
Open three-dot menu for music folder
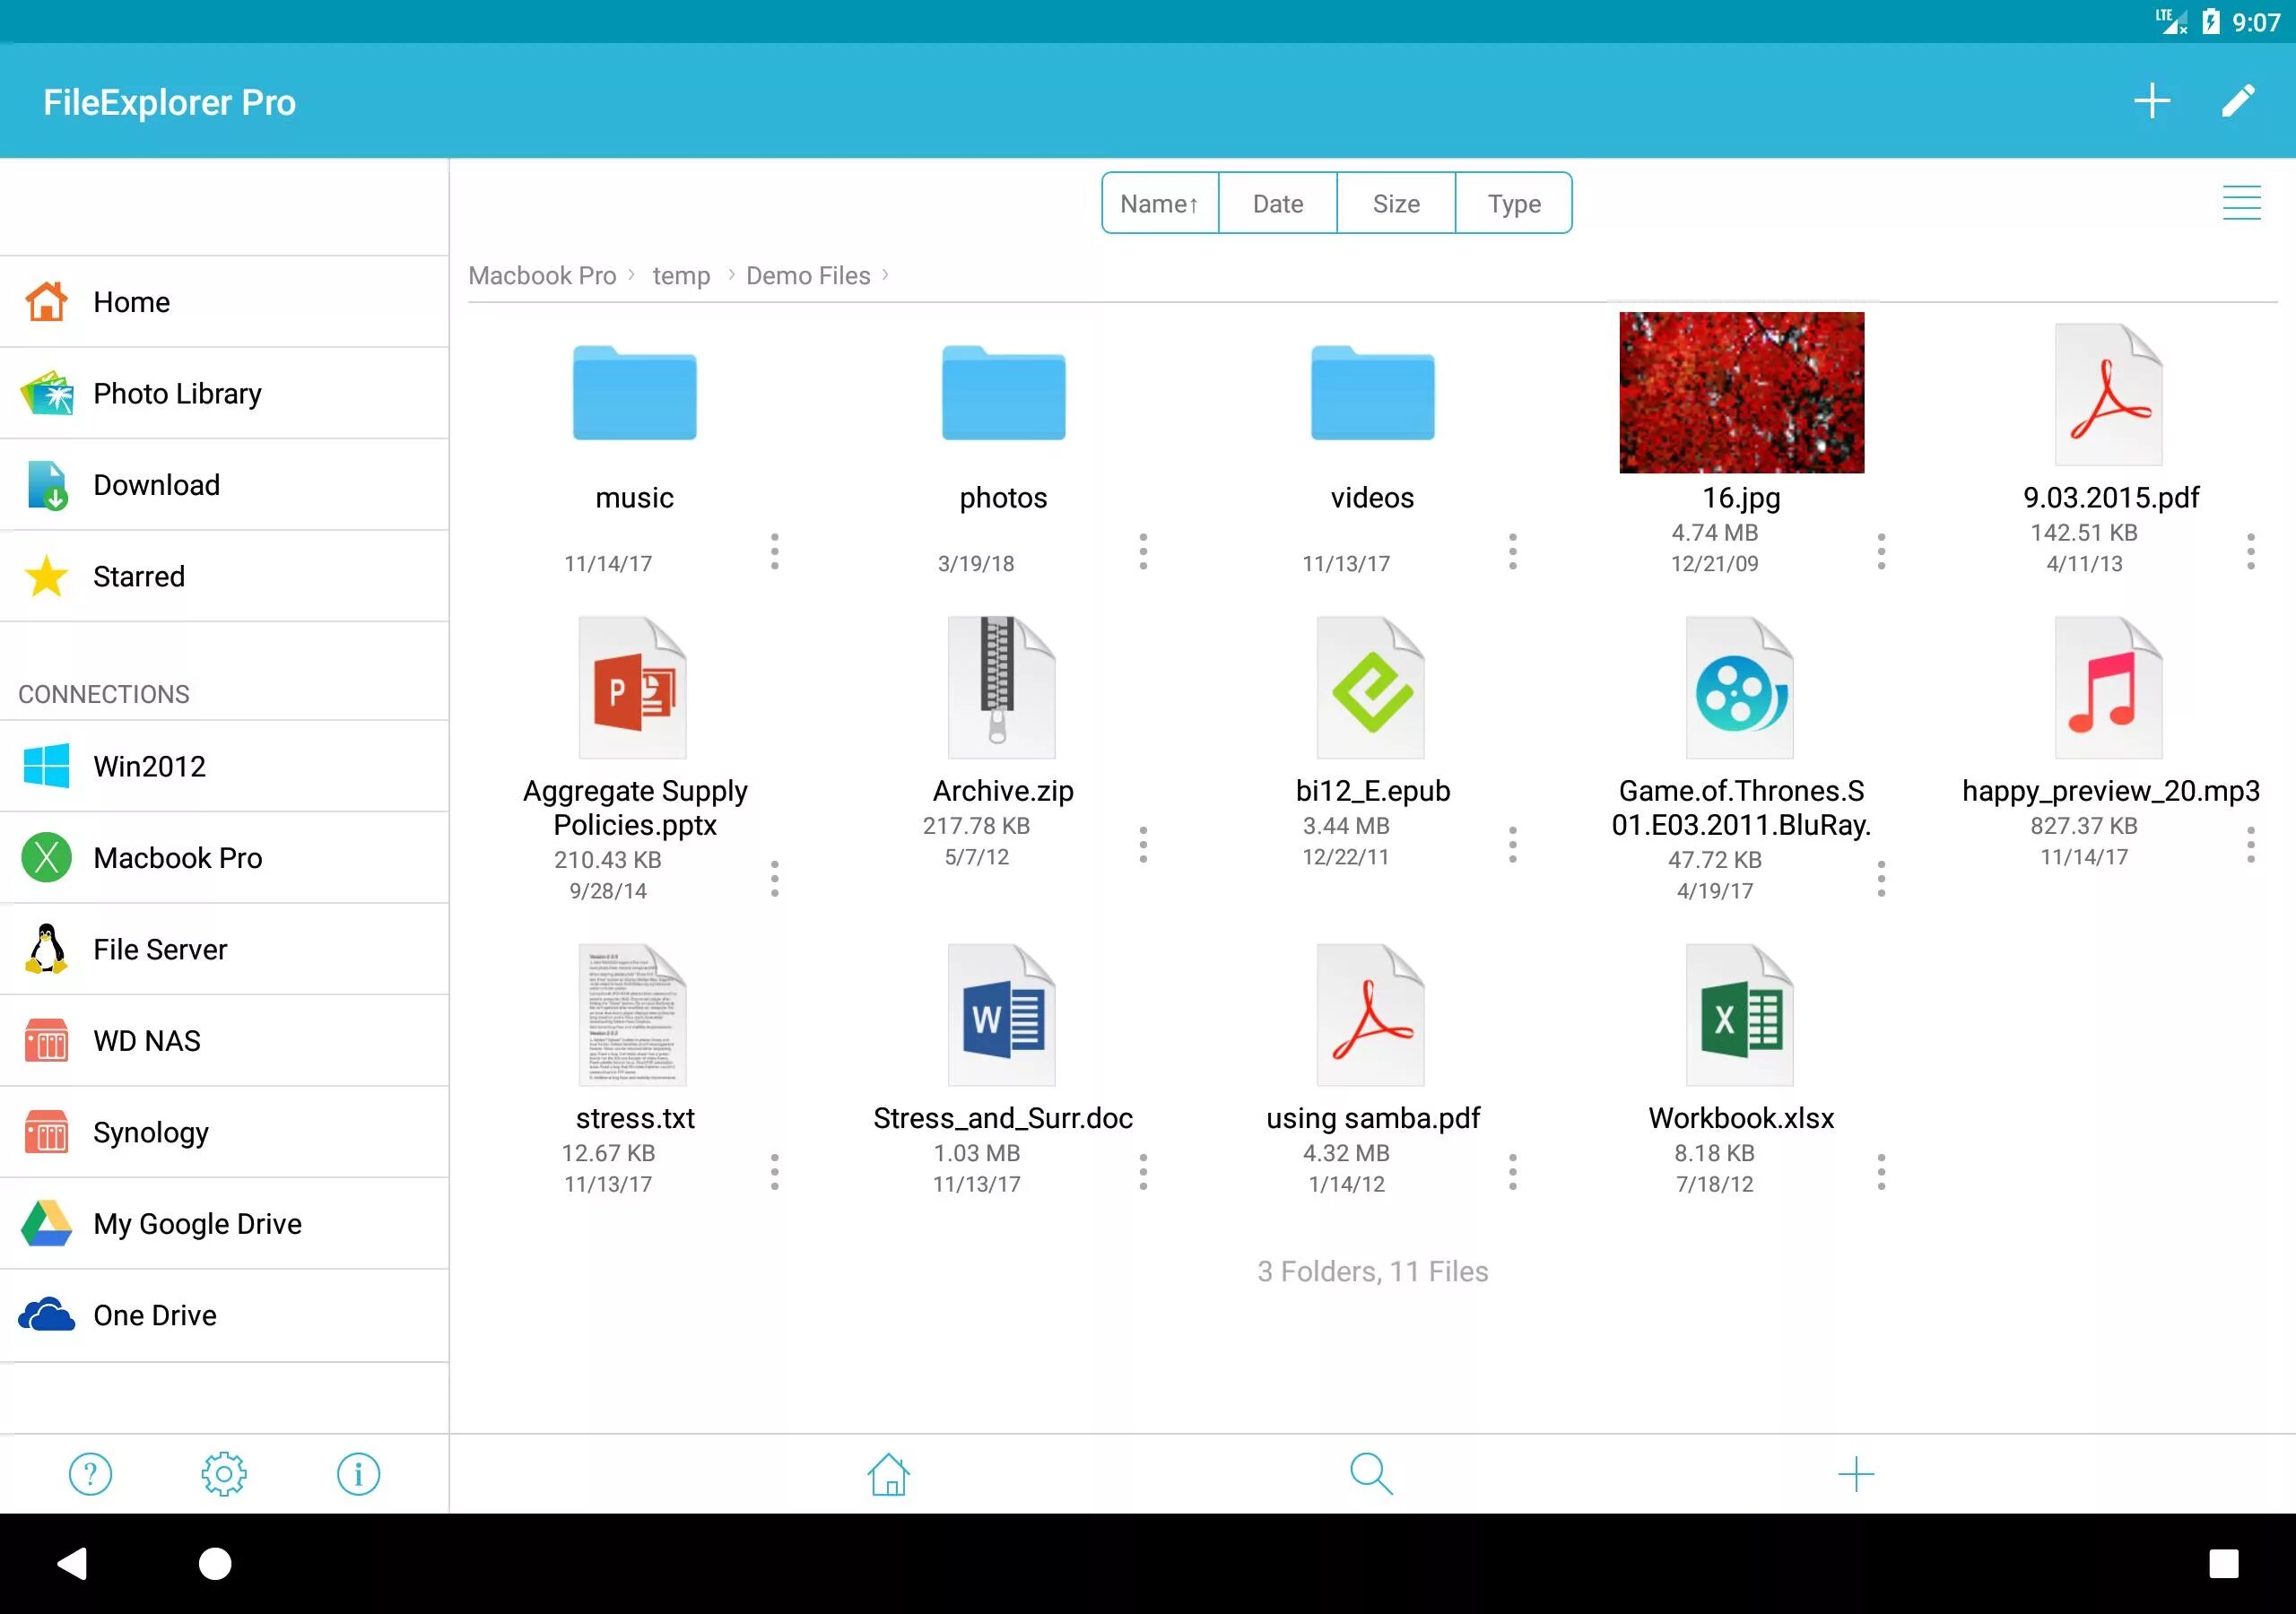[774, 552]
